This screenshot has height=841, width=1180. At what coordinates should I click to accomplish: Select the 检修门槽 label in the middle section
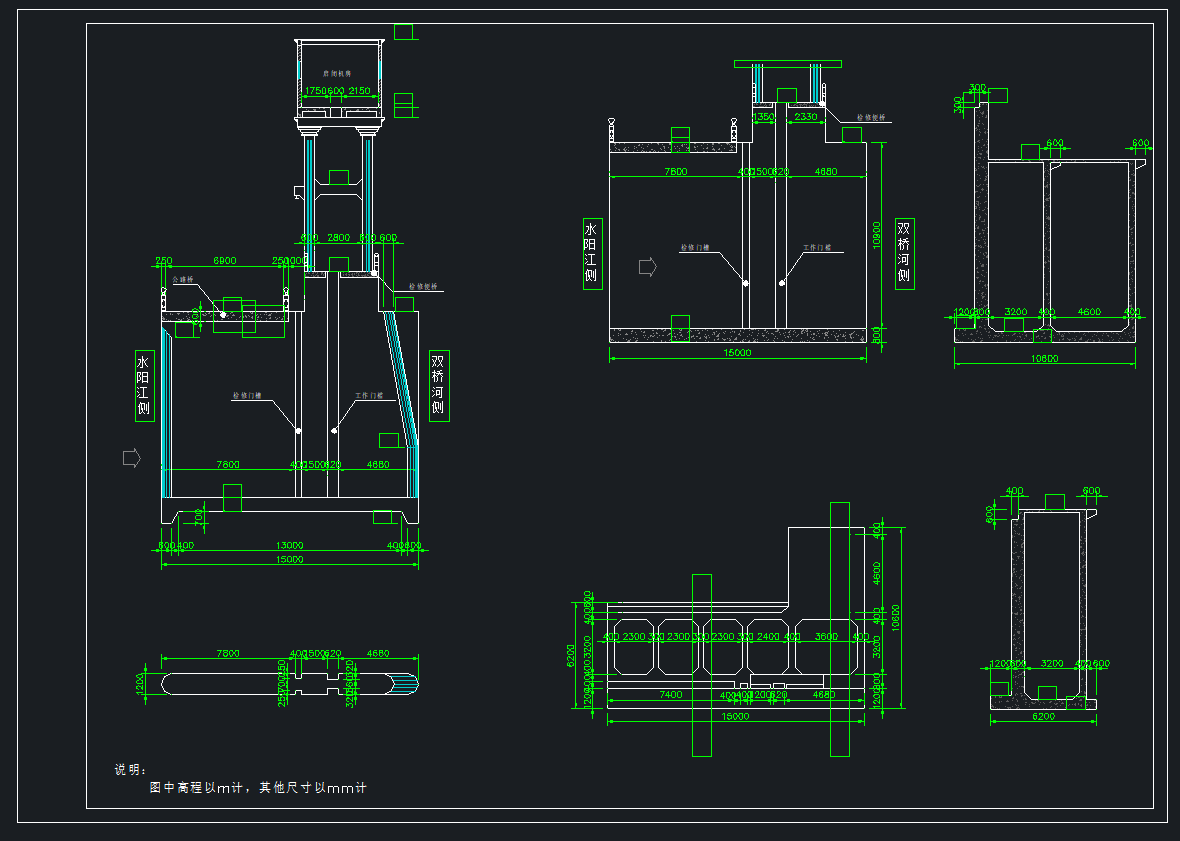point(695,247)
